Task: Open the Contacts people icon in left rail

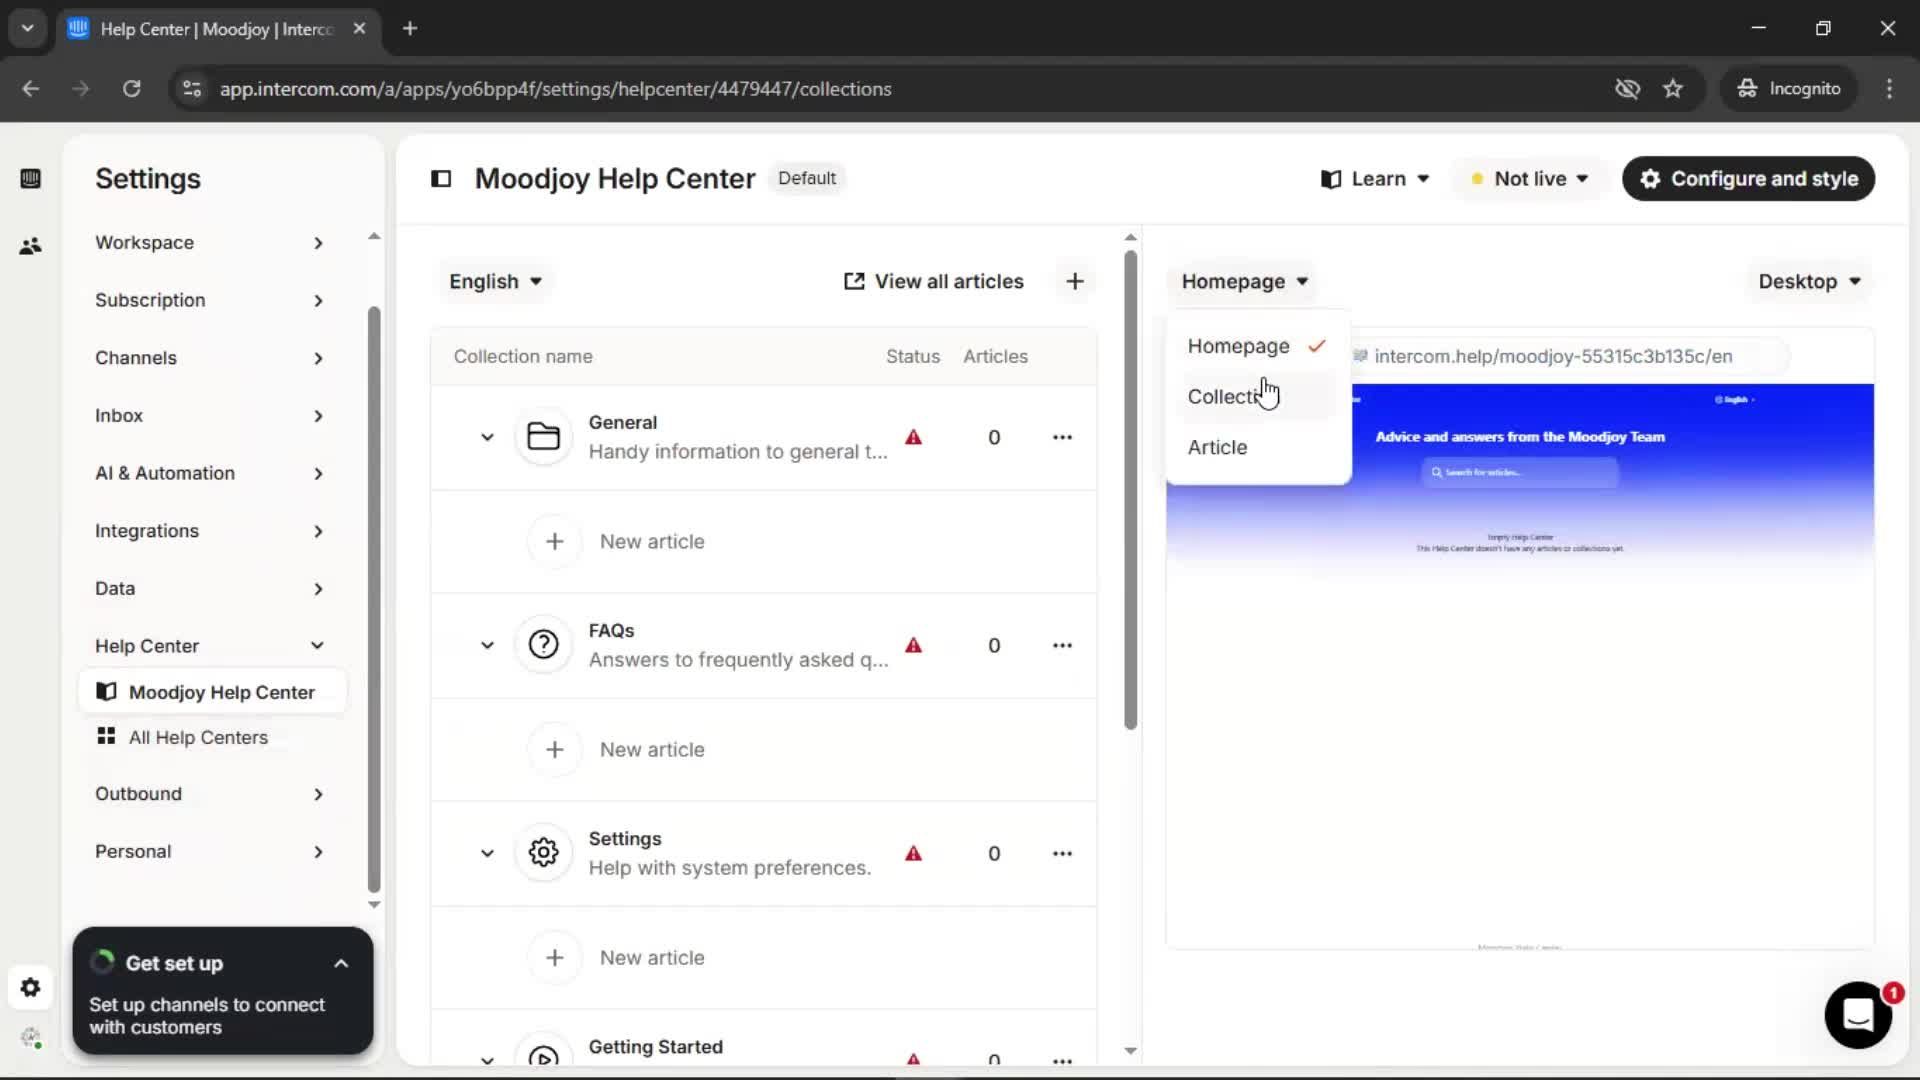Action: [x=30, y=246]
